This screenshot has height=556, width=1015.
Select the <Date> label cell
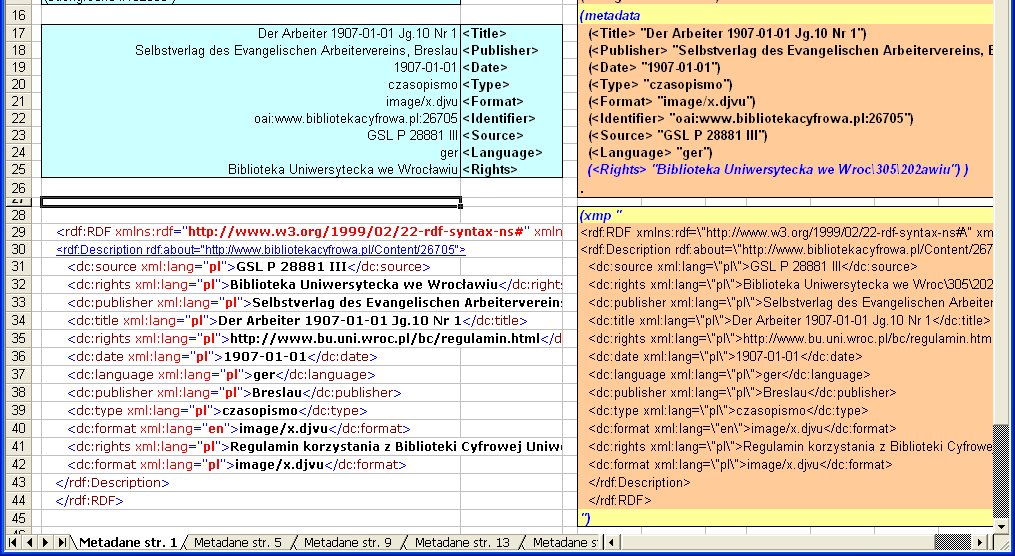pos(511,67)
